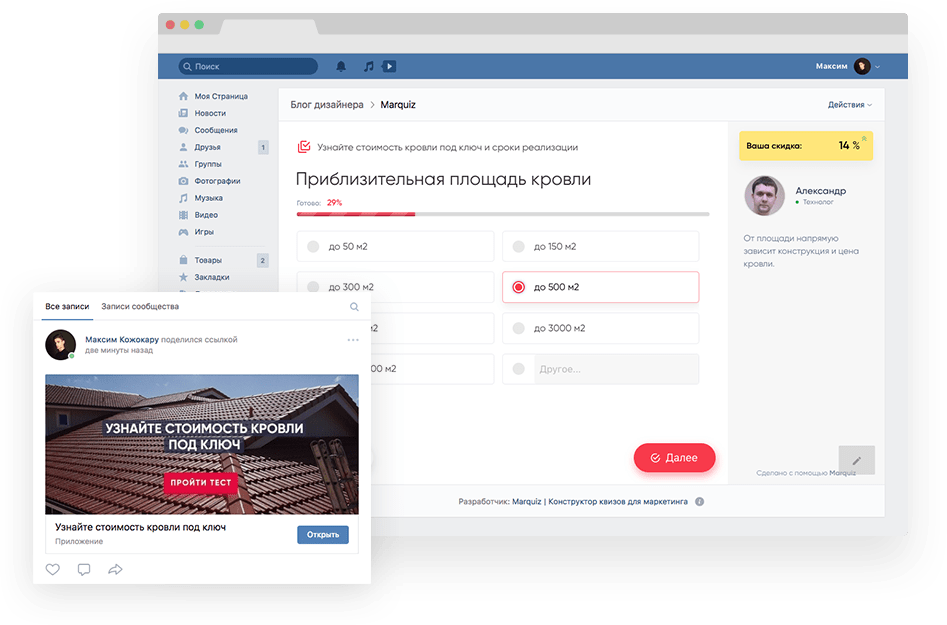Share the post with arrow icon

(115, 569)
